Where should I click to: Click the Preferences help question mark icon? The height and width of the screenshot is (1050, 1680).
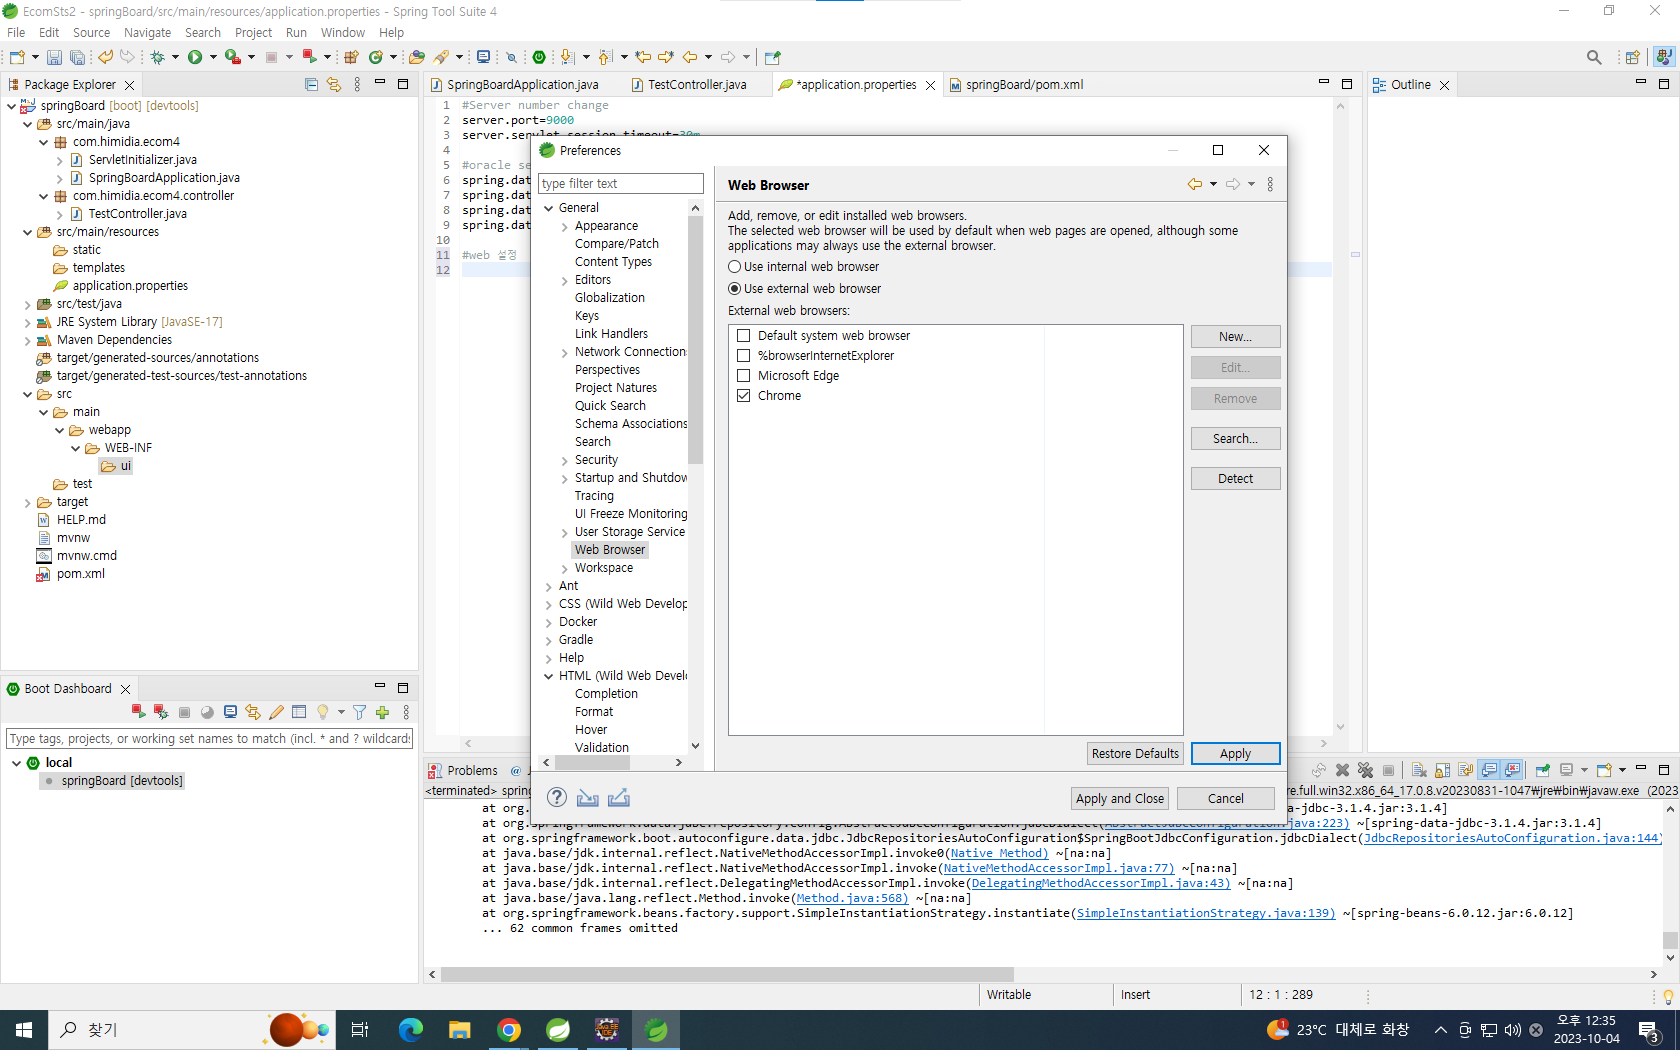pyautogui.click(x=557, y=797)
